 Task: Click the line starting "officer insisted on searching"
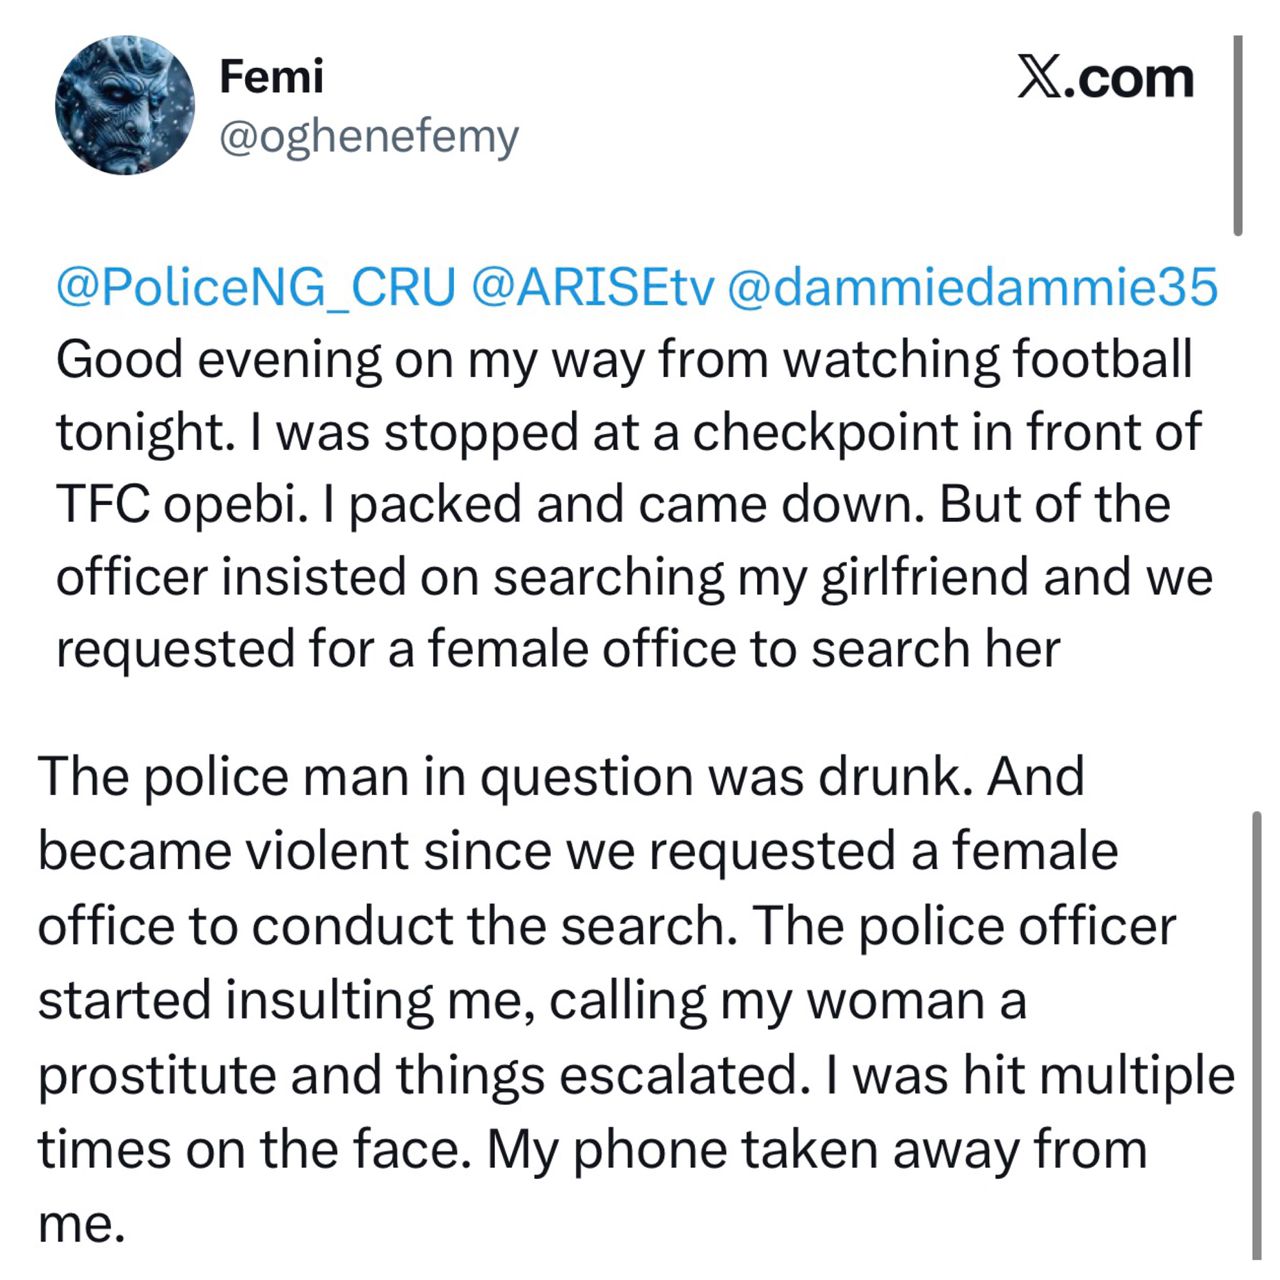[634, 577]
